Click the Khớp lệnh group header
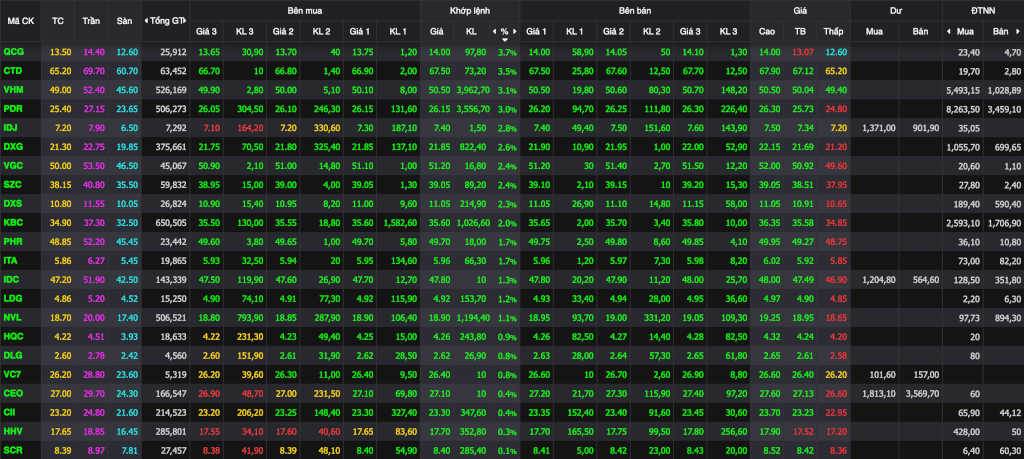 pyautogui.click(x=470, y=11)
